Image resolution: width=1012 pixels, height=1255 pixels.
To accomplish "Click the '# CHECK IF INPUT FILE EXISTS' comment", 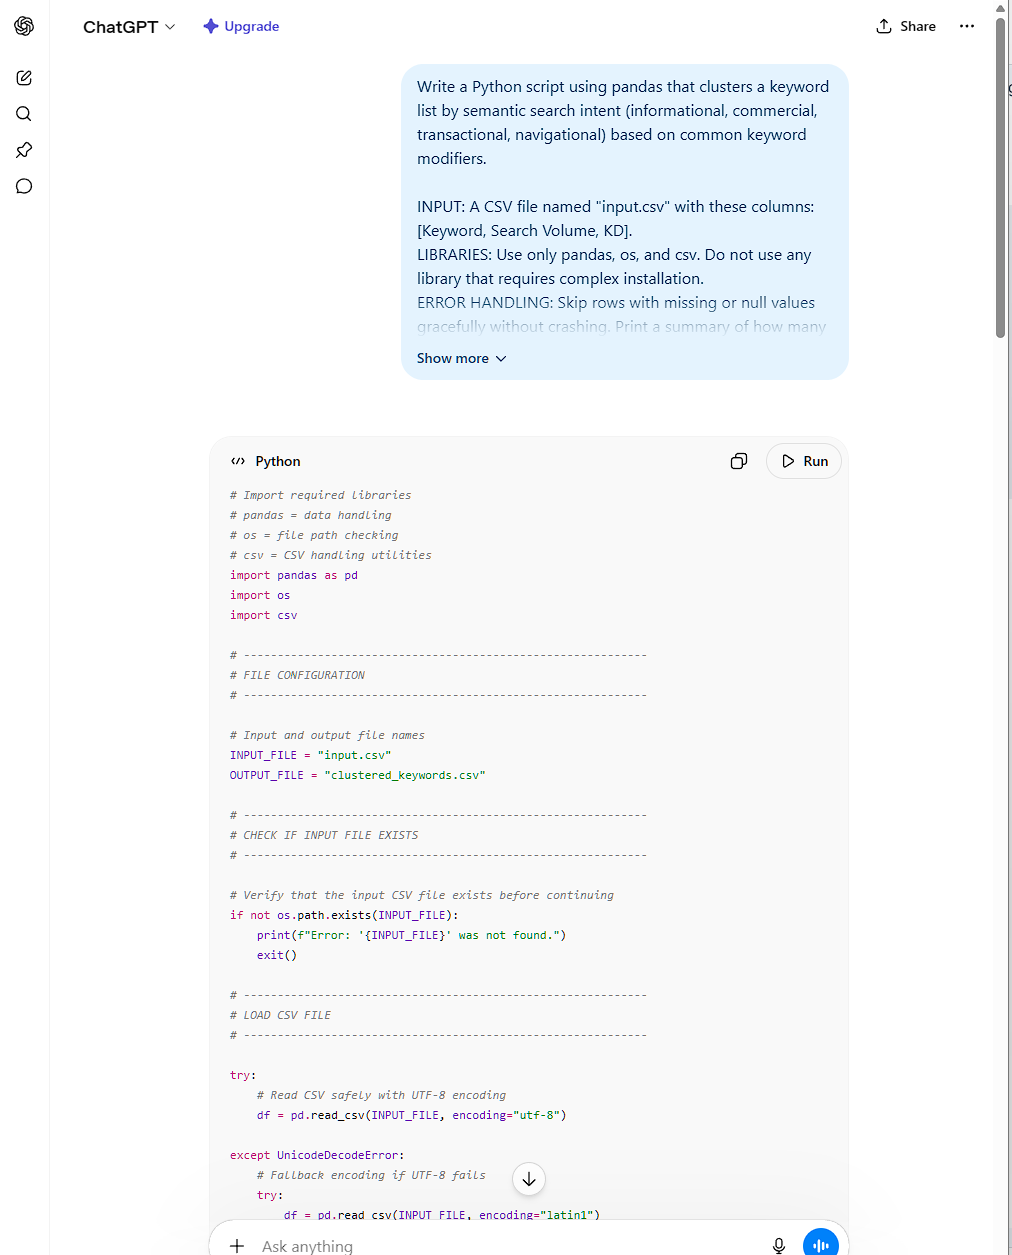I will pos(324,835).
